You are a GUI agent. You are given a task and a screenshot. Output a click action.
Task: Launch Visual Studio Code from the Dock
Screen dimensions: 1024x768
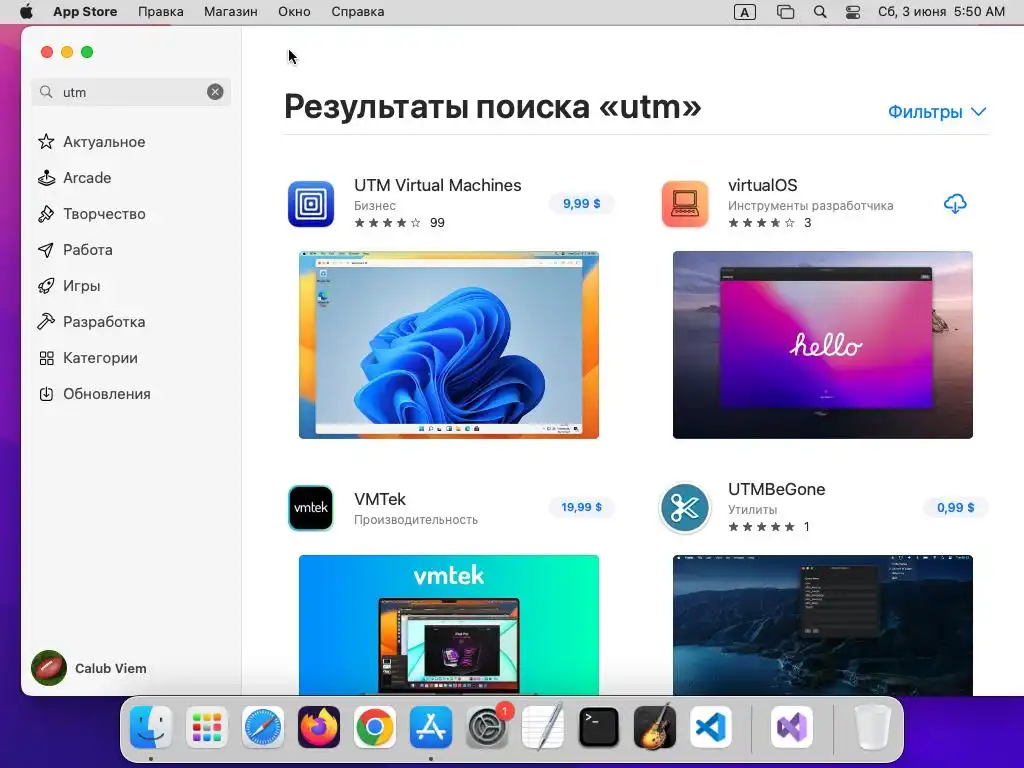click(x=711, y=727)
